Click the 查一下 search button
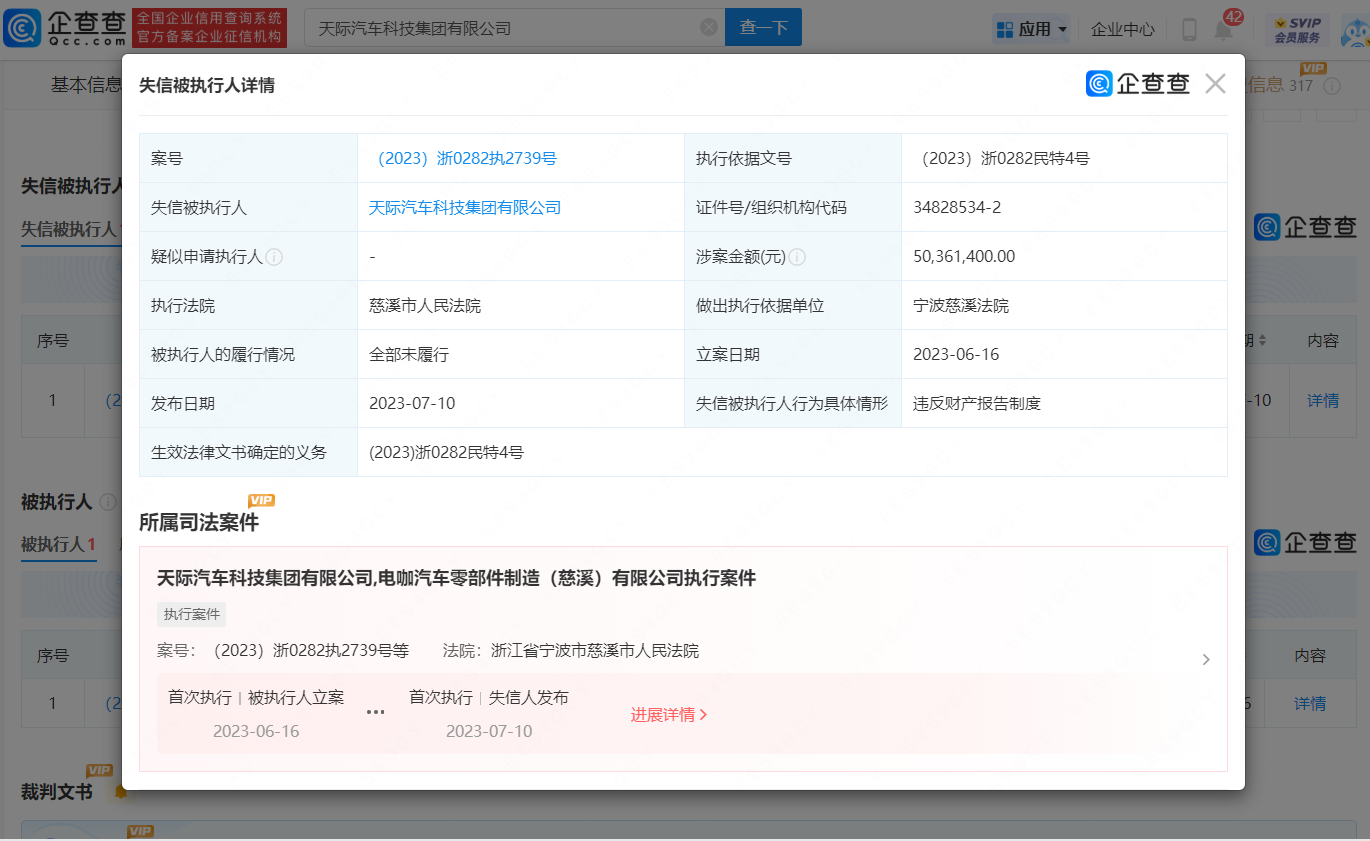This screenshot has height=841, width=1370. pos(763,28)
